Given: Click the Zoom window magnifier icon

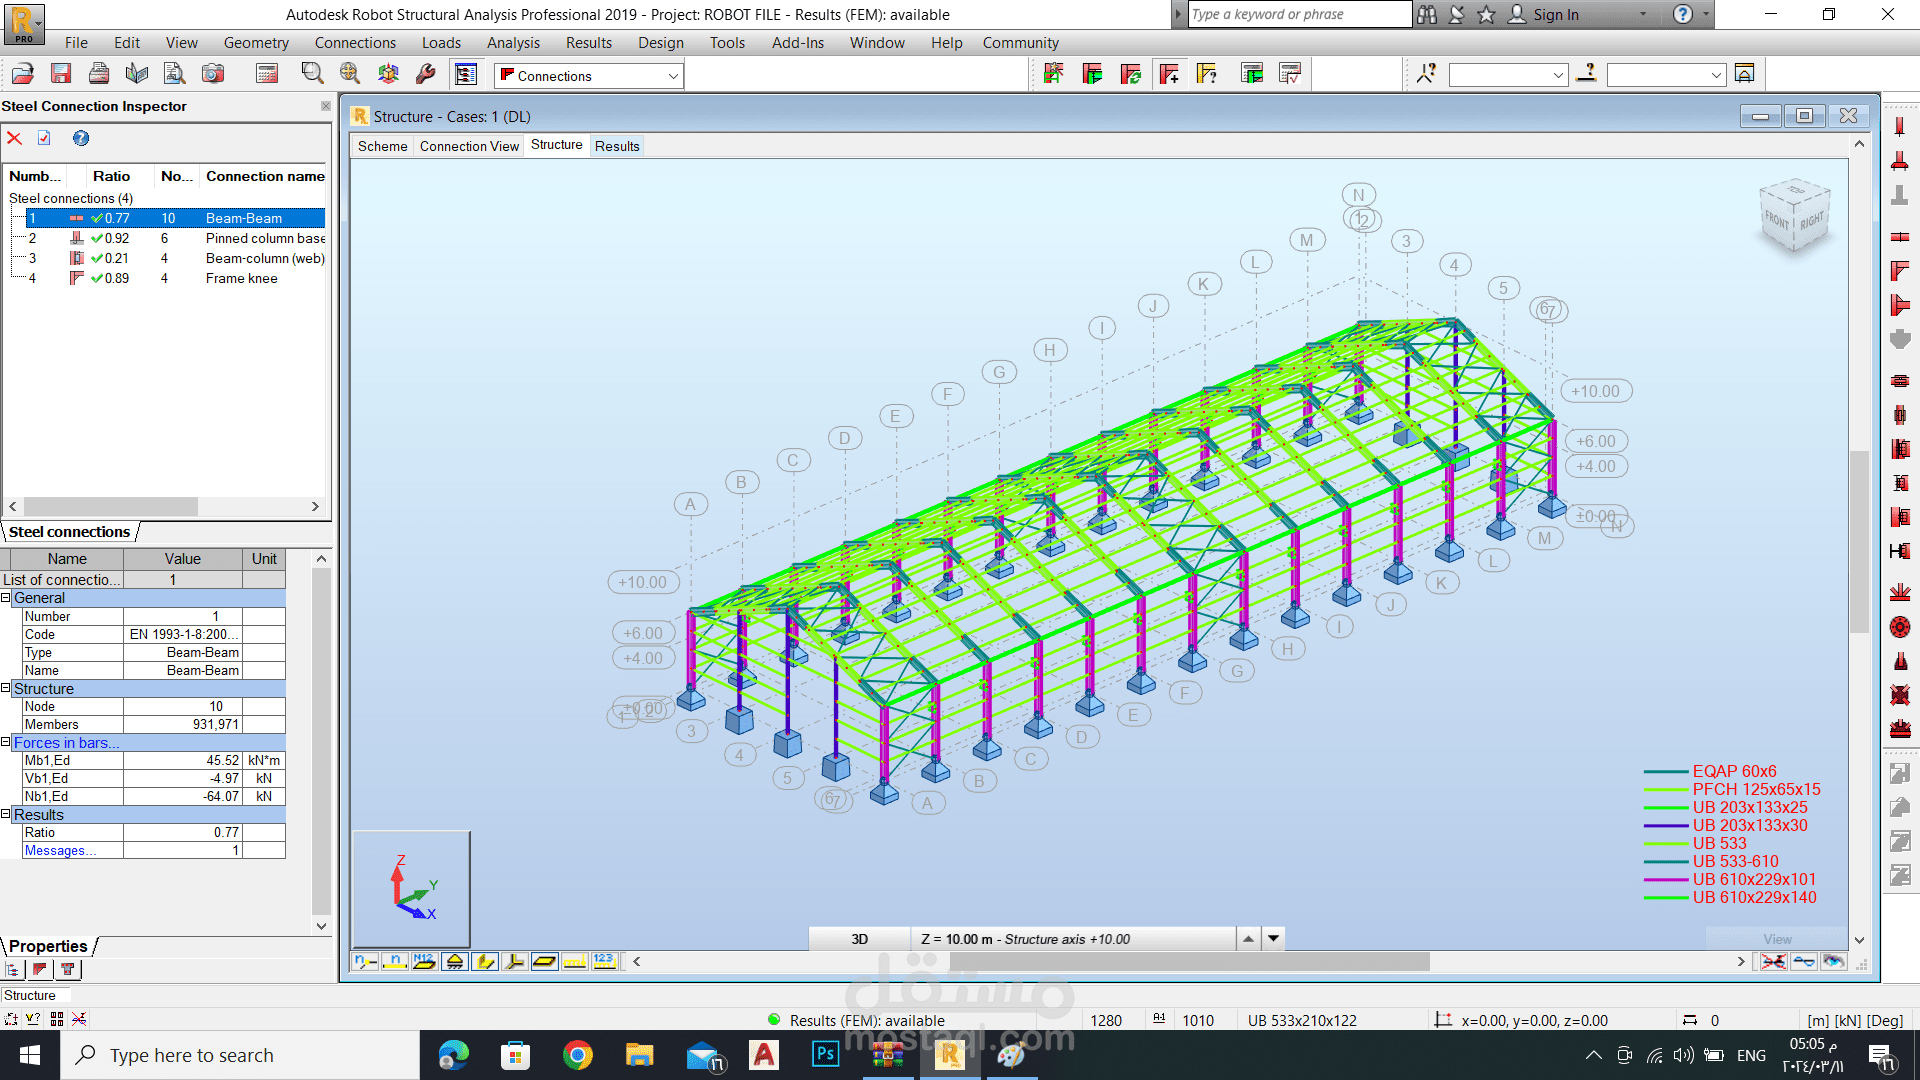Looking at the screenshot, I should point(312,74).
